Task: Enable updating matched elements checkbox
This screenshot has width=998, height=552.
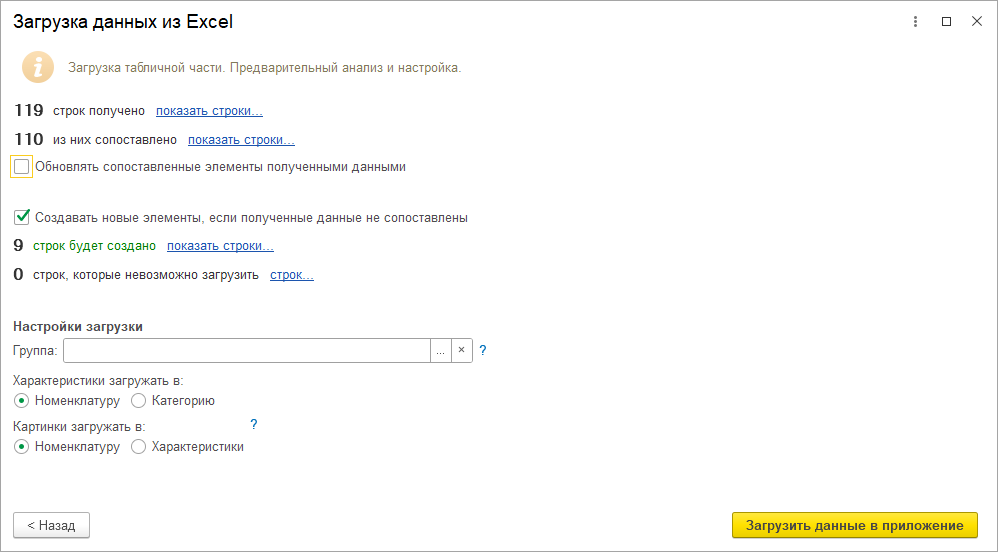Action: tap(22, 167)
